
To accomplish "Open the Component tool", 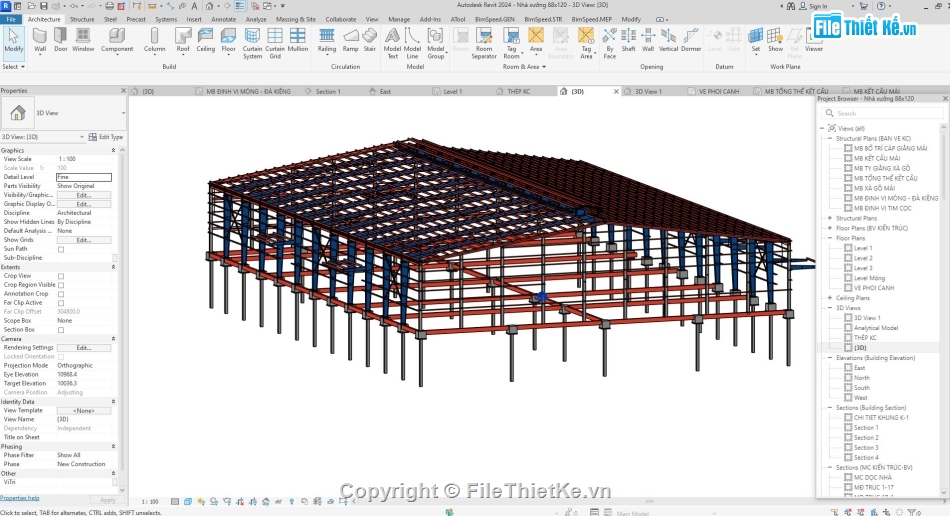I will coord(117,40).
